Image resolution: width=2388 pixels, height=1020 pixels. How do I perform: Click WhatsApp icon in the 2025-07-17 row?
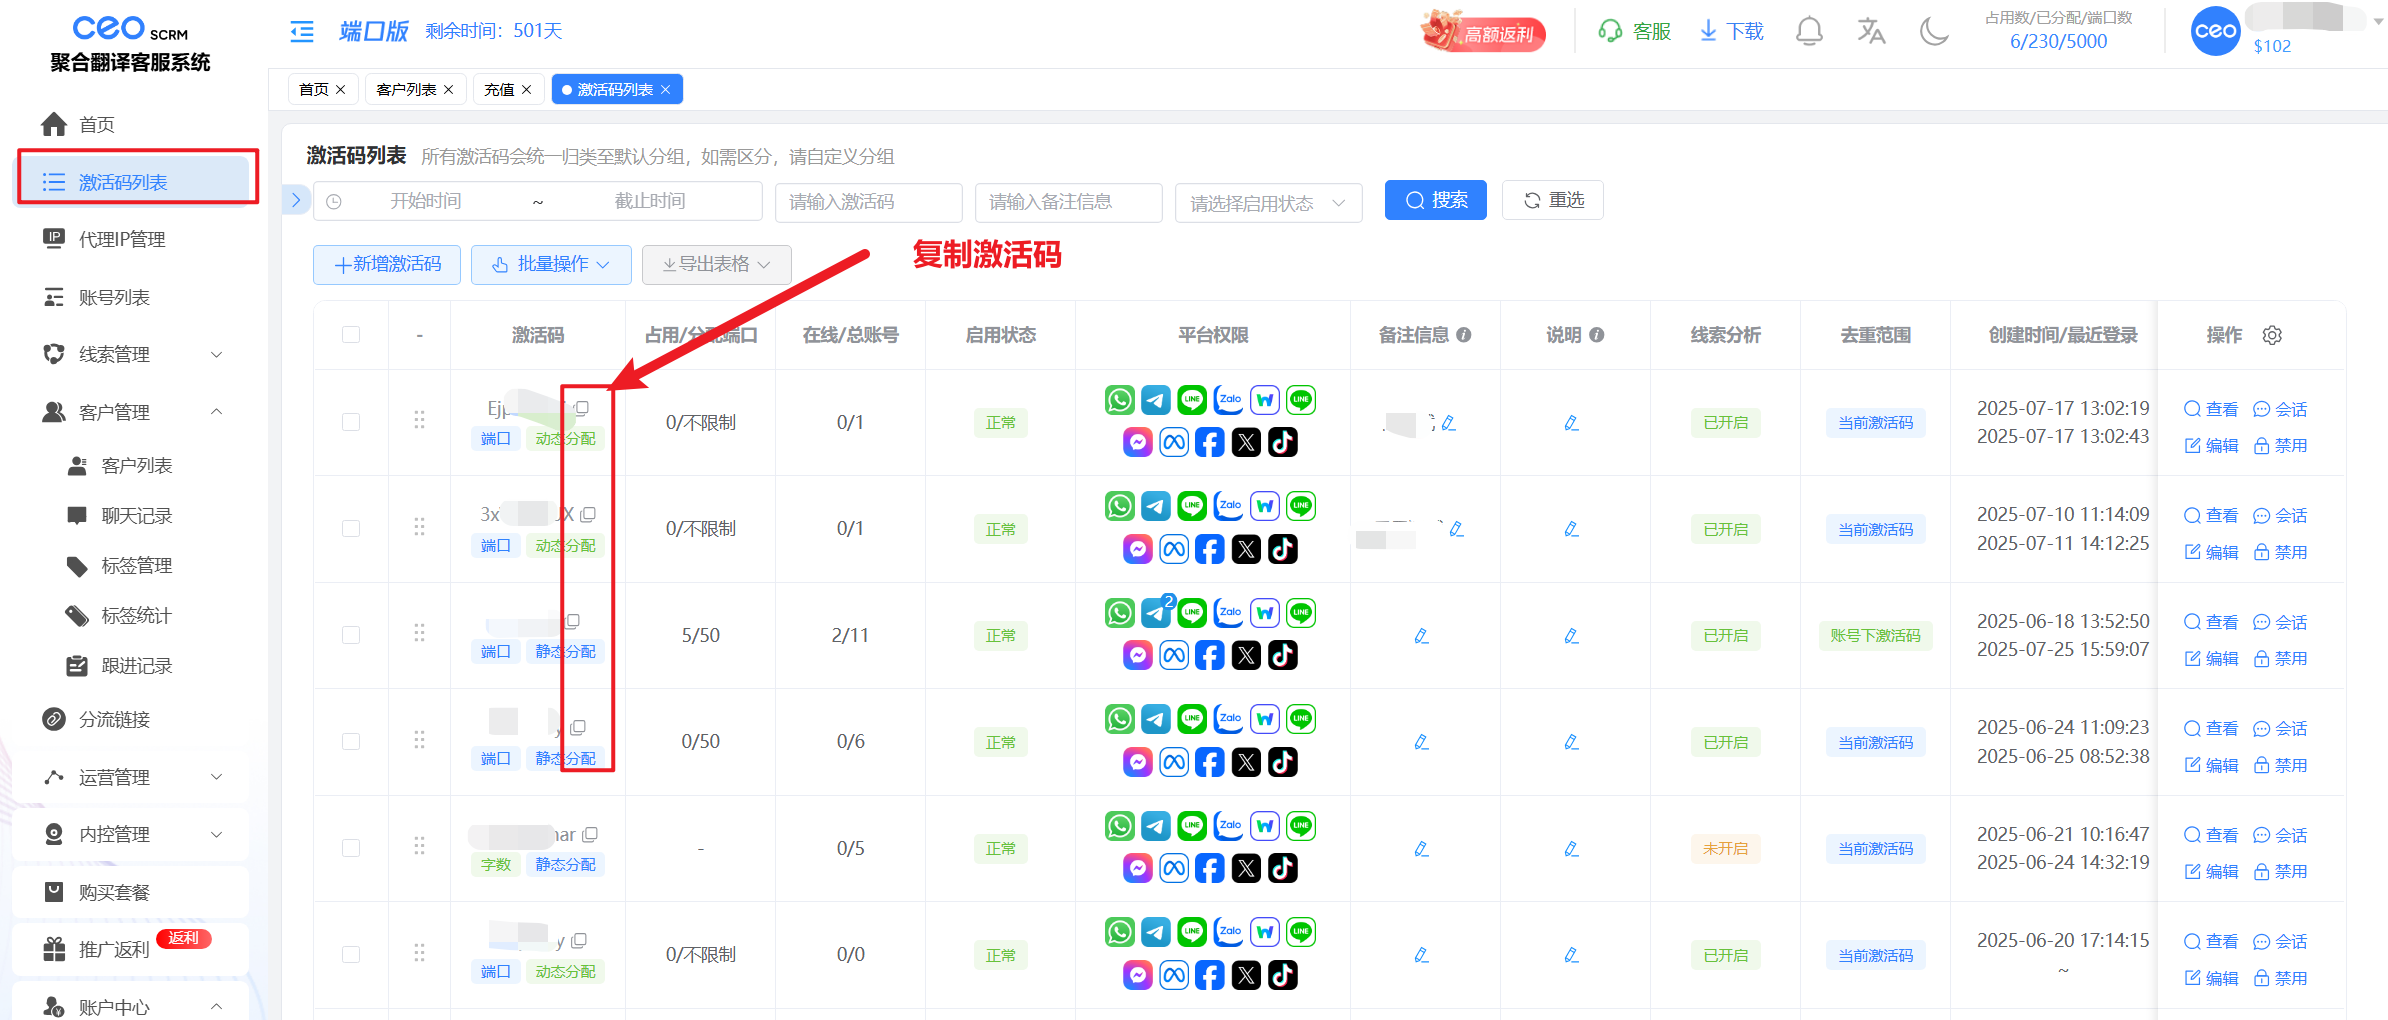pyautogui.click(x=1119, y=400)
